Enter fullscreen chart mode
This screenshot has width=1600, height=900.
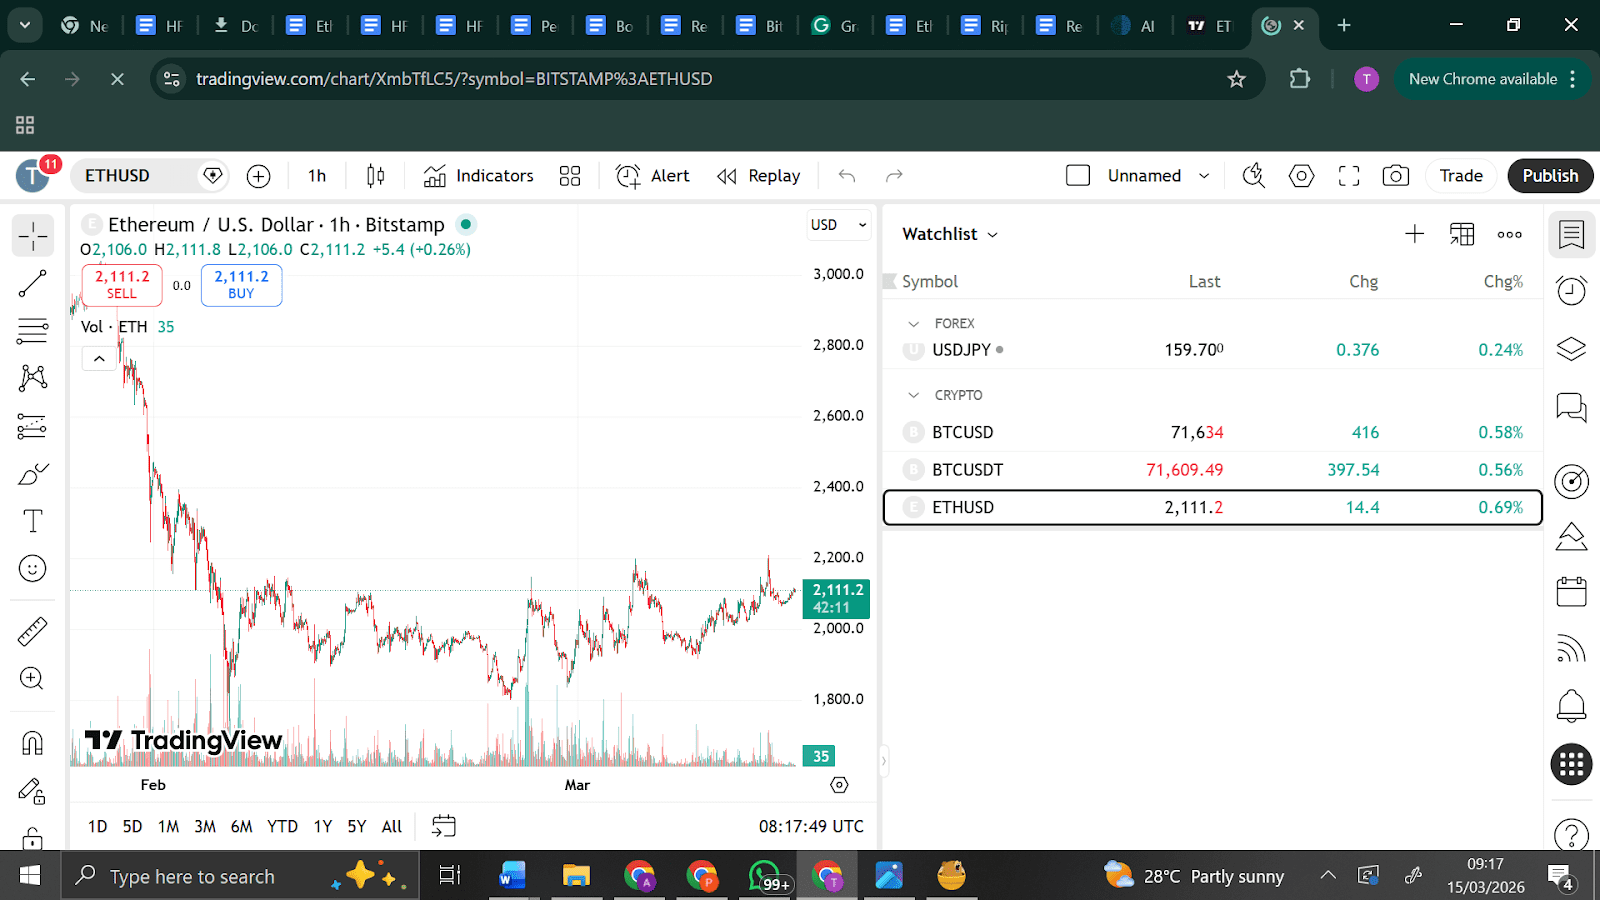[1349, 176]
